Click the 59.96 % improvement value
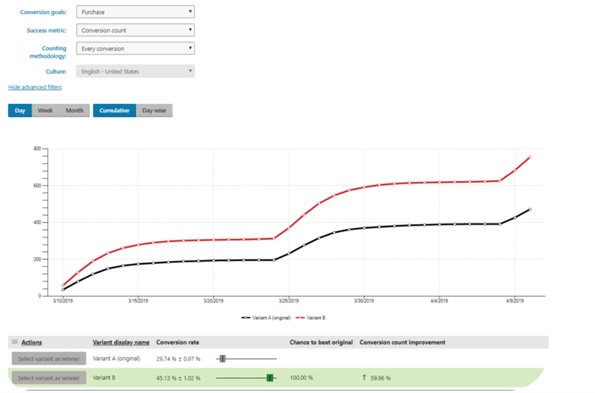This screenshot has width=595, height=393. coord(381,378)
